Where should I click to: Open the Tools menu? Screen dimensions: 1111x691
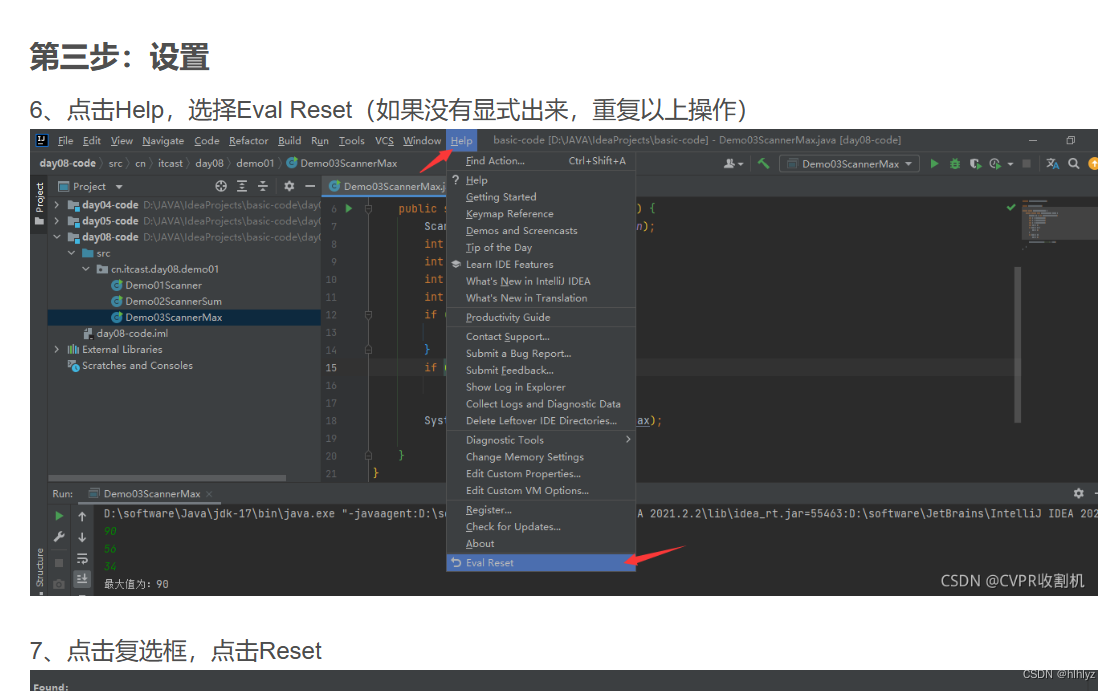pos(351,141)
